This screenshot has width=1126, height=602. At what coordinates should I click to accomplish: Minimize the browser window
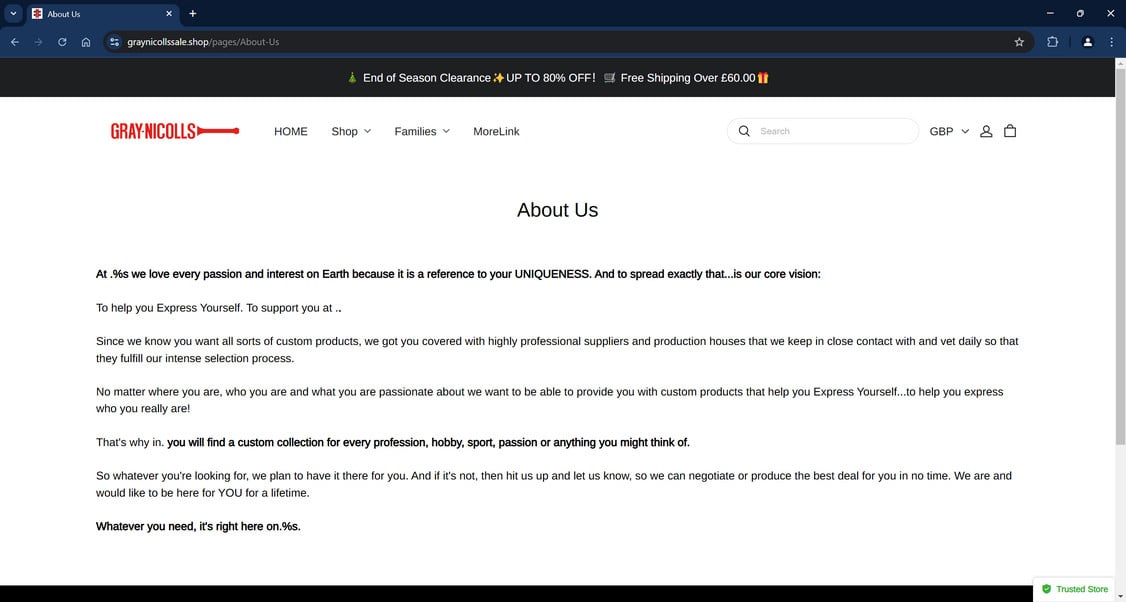pyautogui.click(x=1050, y=14)
